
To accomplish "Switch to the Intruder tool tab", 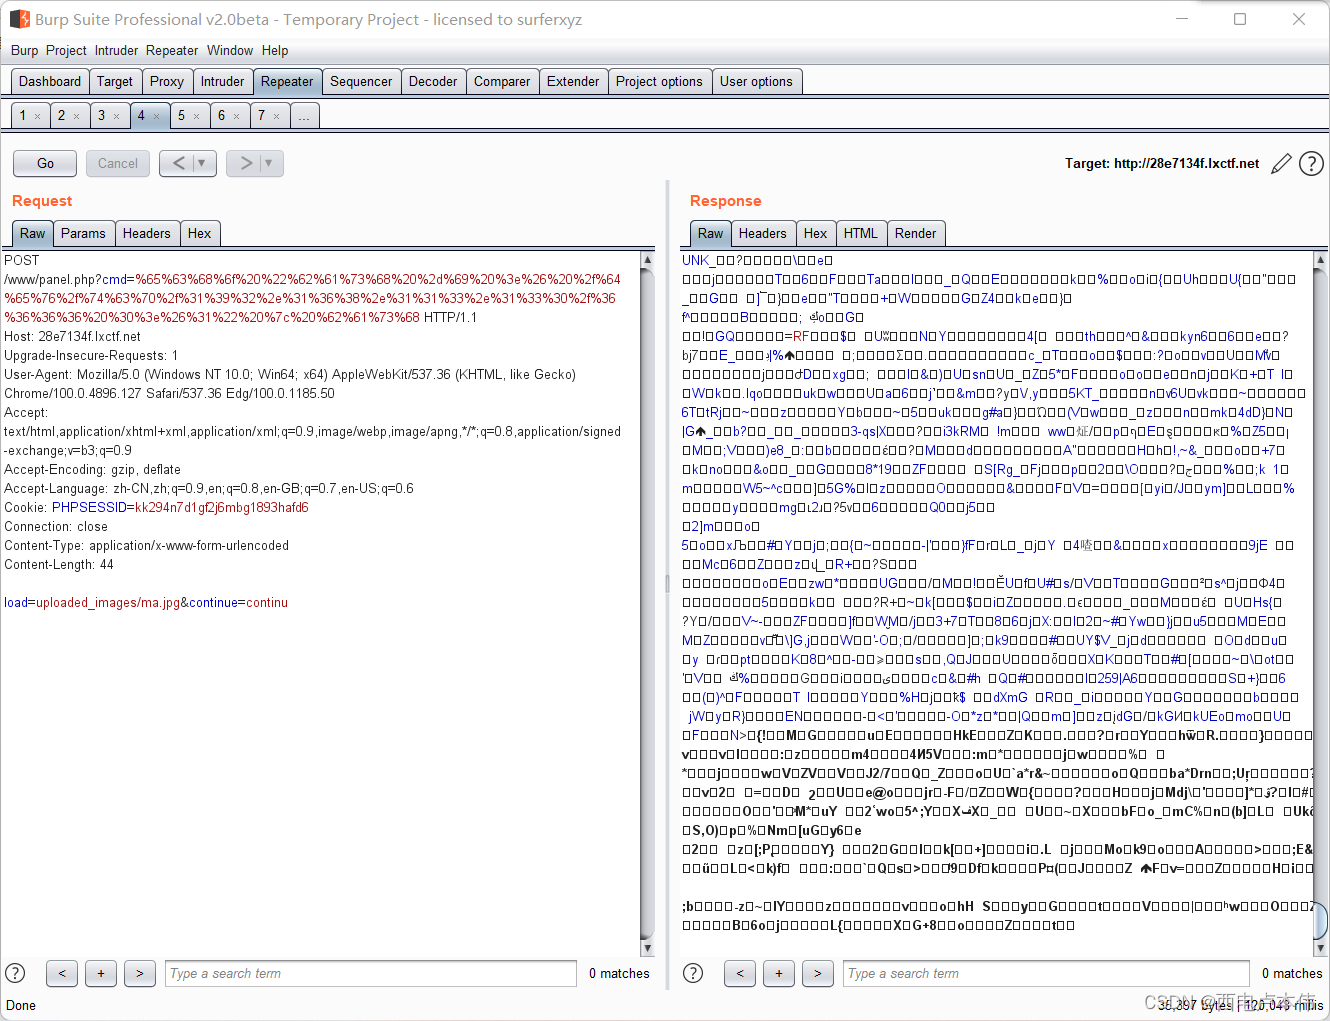I will point(222,82).
